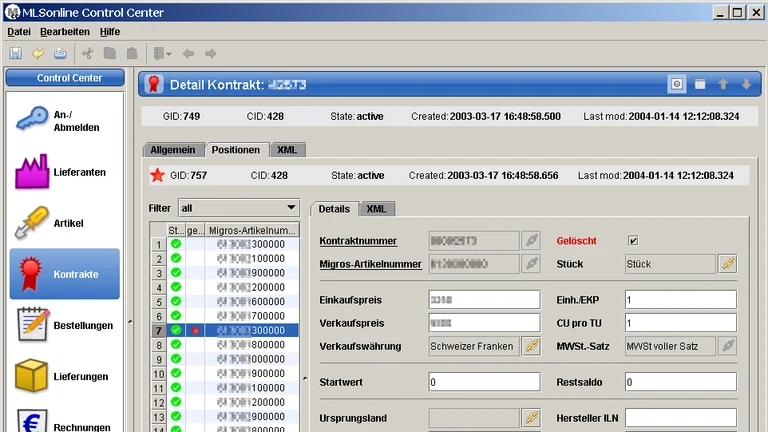Click link icon beside Stück field
The height and width of the screenshot is (432, 768).
pyautogui.click(x=728, y=264)
